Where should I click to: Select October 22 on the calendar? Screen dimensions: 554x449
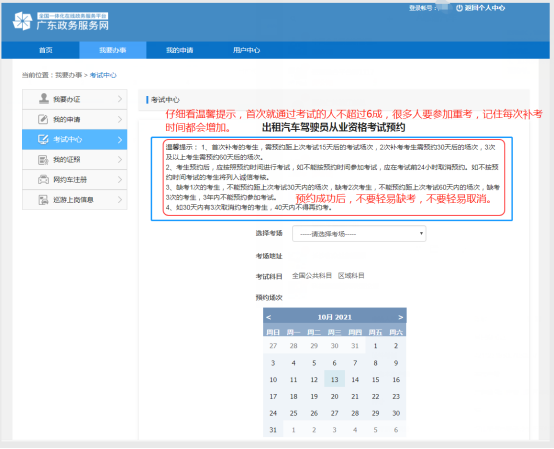pyautogui.click(x=376, y=396)
